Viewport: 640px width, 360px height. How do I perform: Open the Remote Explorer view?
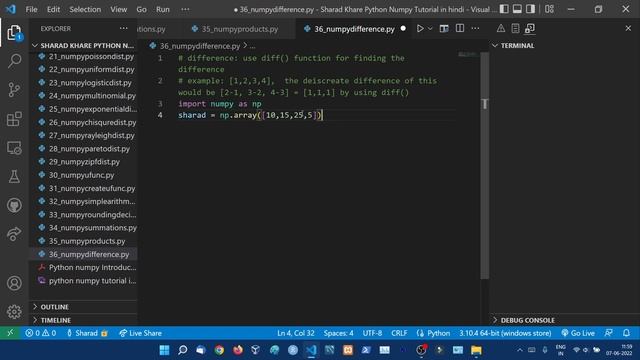click(x=14, y=148)
